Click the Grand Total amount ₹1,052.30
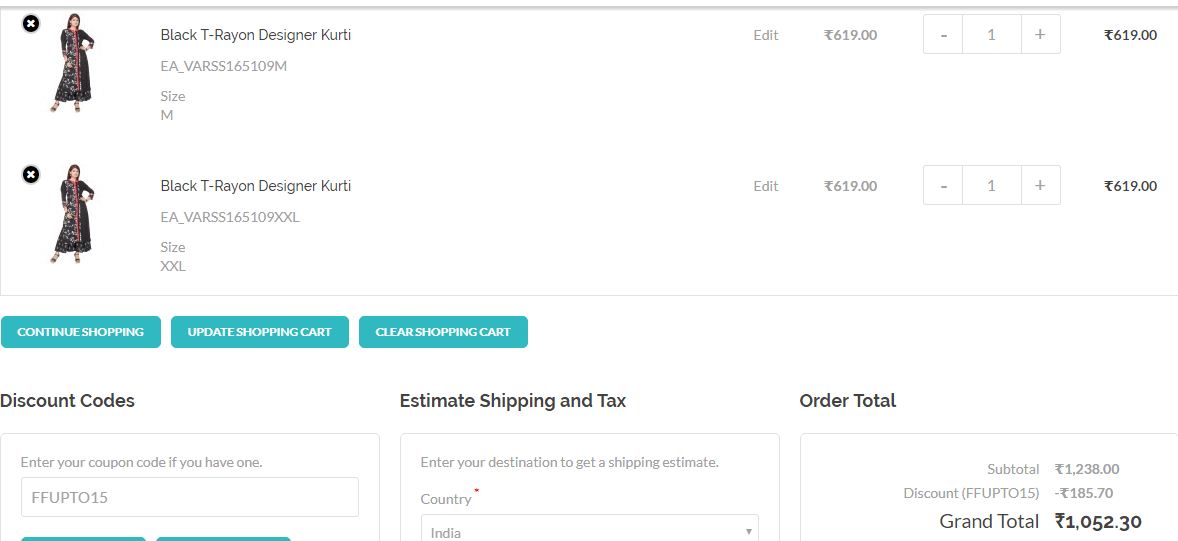This screenshot has width=1178, height=541. 1097,521
